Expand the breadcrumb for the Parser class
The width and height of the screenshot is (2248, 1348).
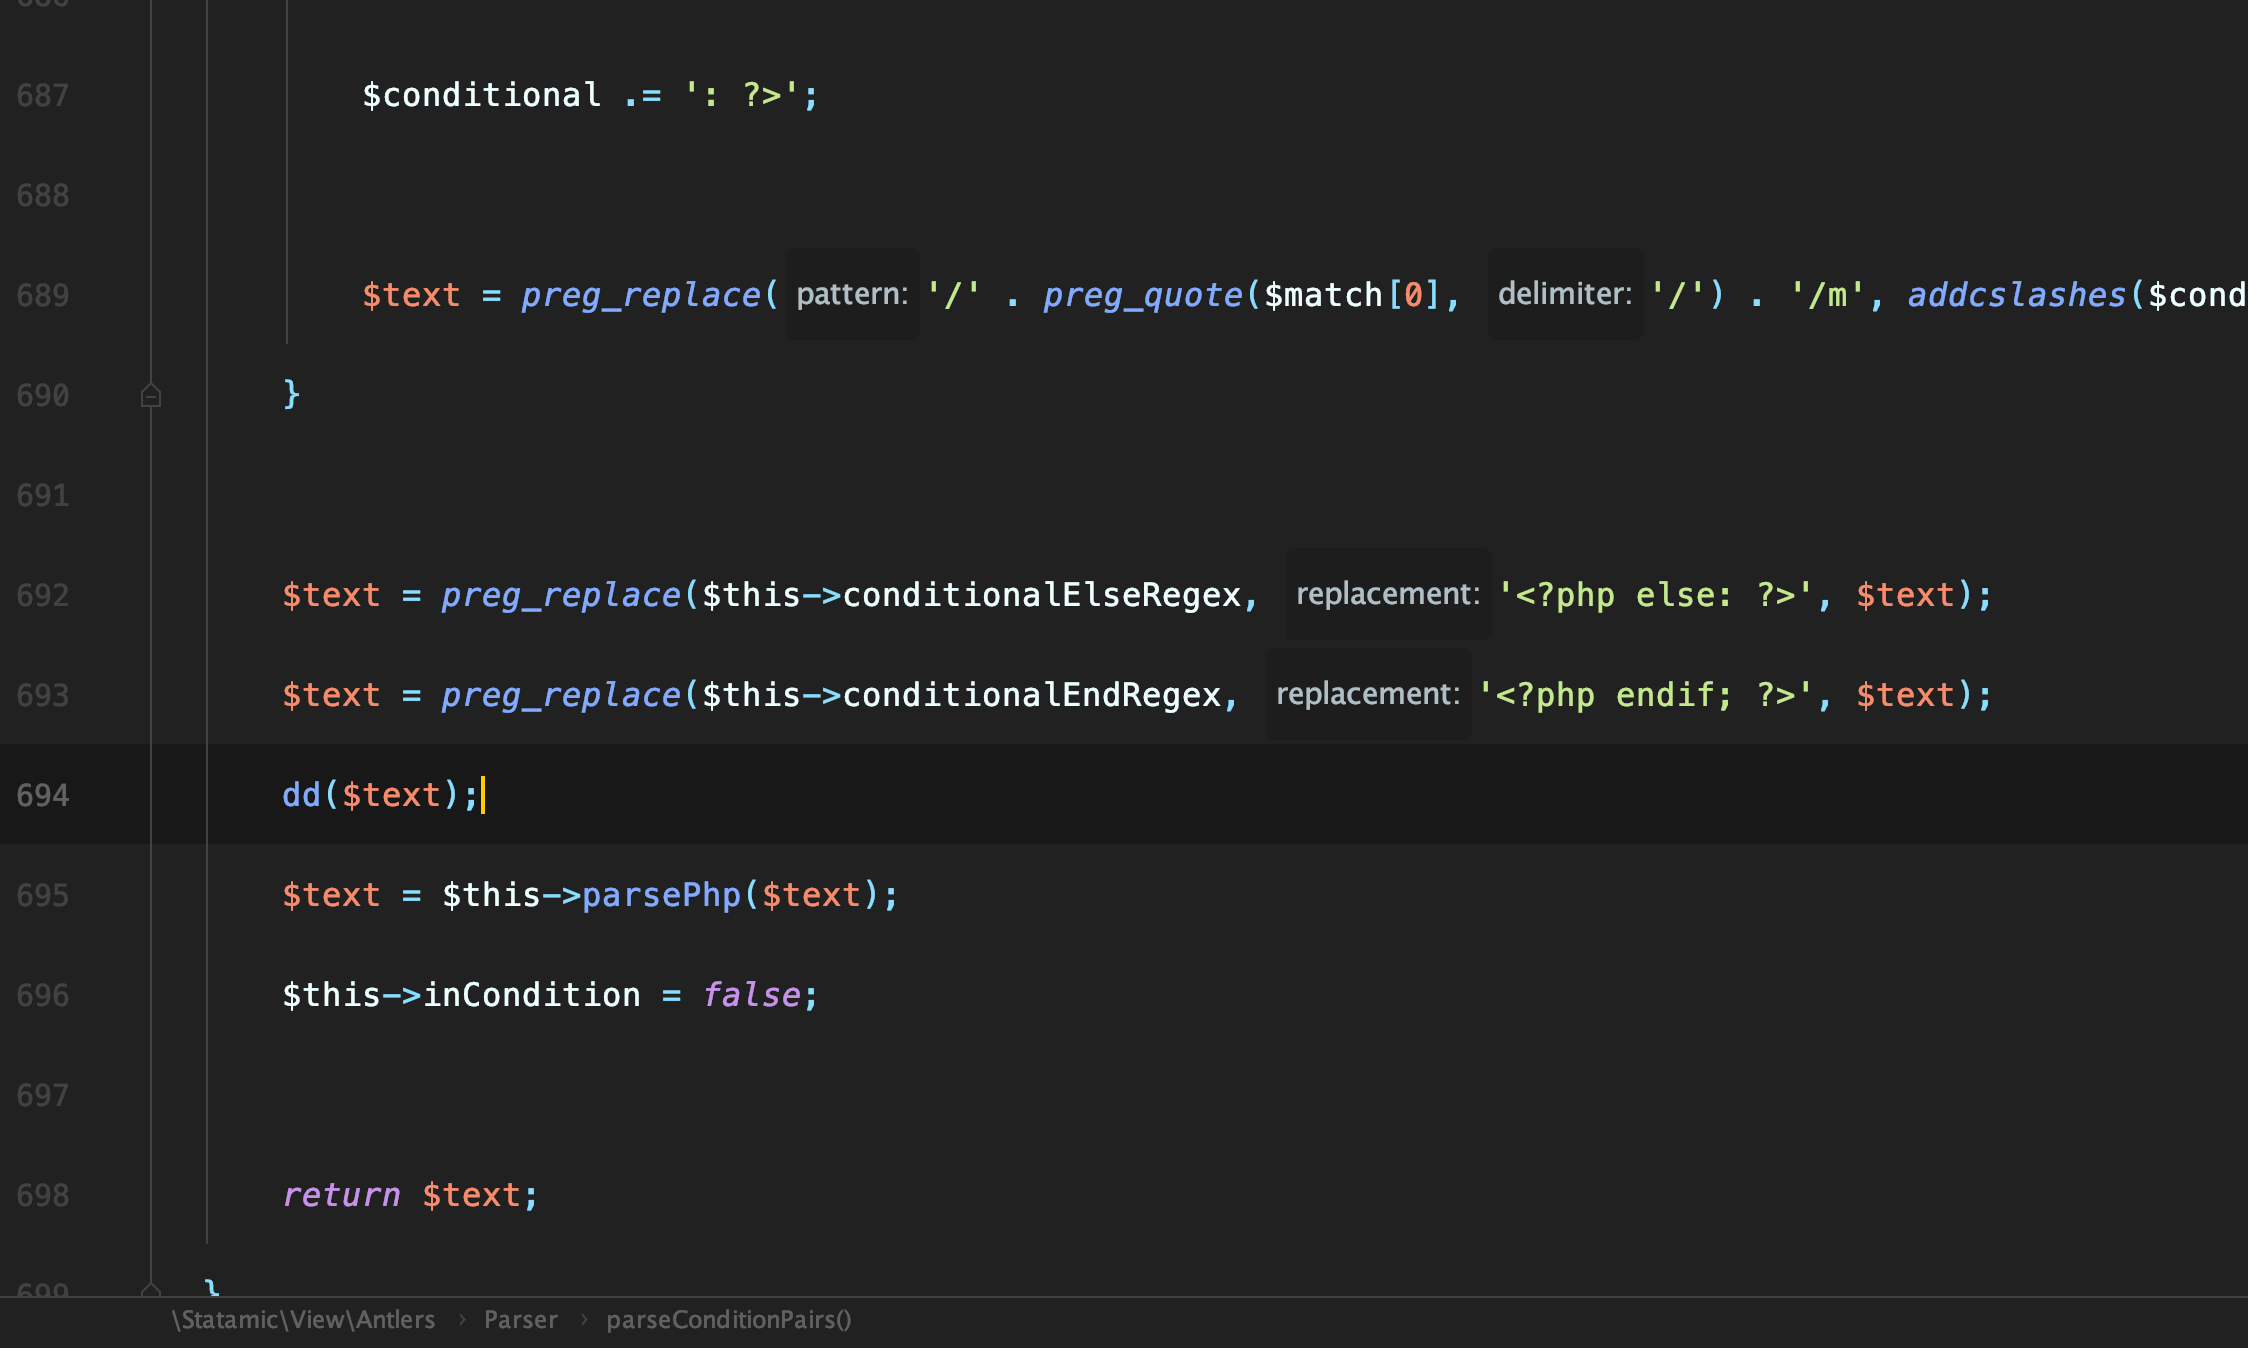pyautogui.click(x=521, y=1320)
